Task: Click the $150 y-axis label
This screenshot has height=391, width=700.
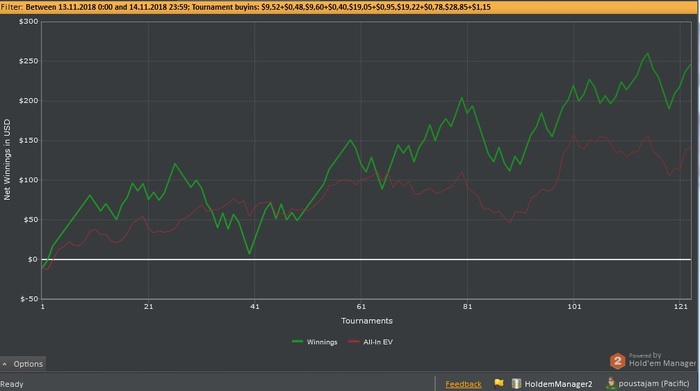Action: pyautogui.click(x=29, y=141)
